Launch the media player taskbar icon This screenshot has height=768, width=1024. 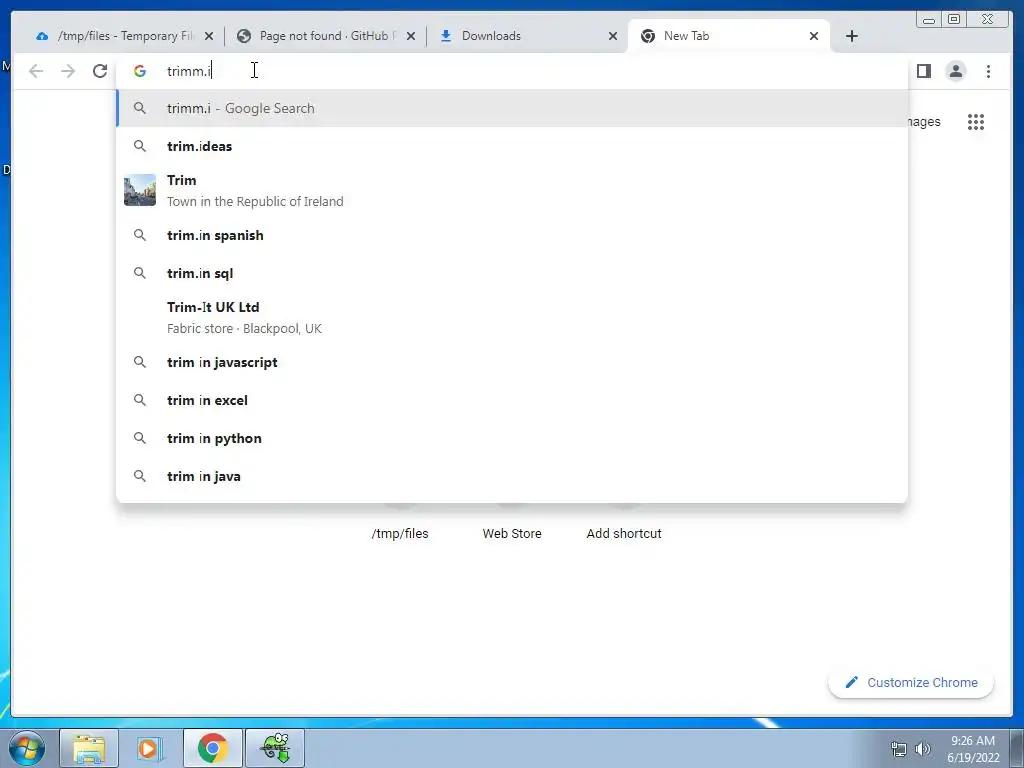point(149,748)
